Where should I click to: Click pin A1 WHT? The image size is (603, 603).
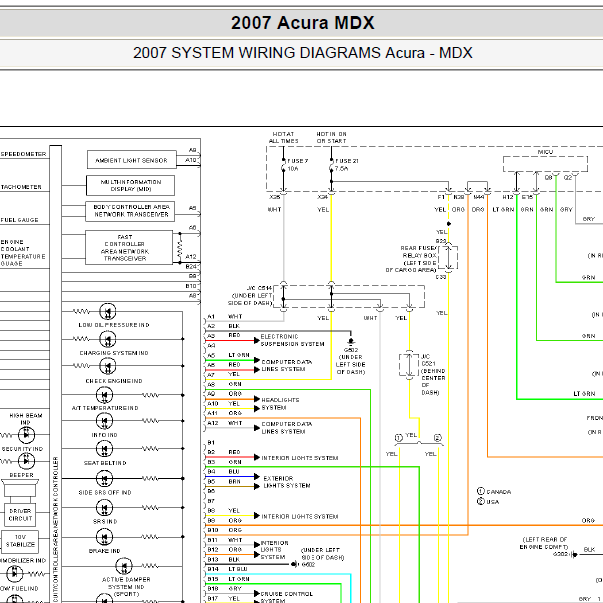pyautogui.click(x=225, y=316)
